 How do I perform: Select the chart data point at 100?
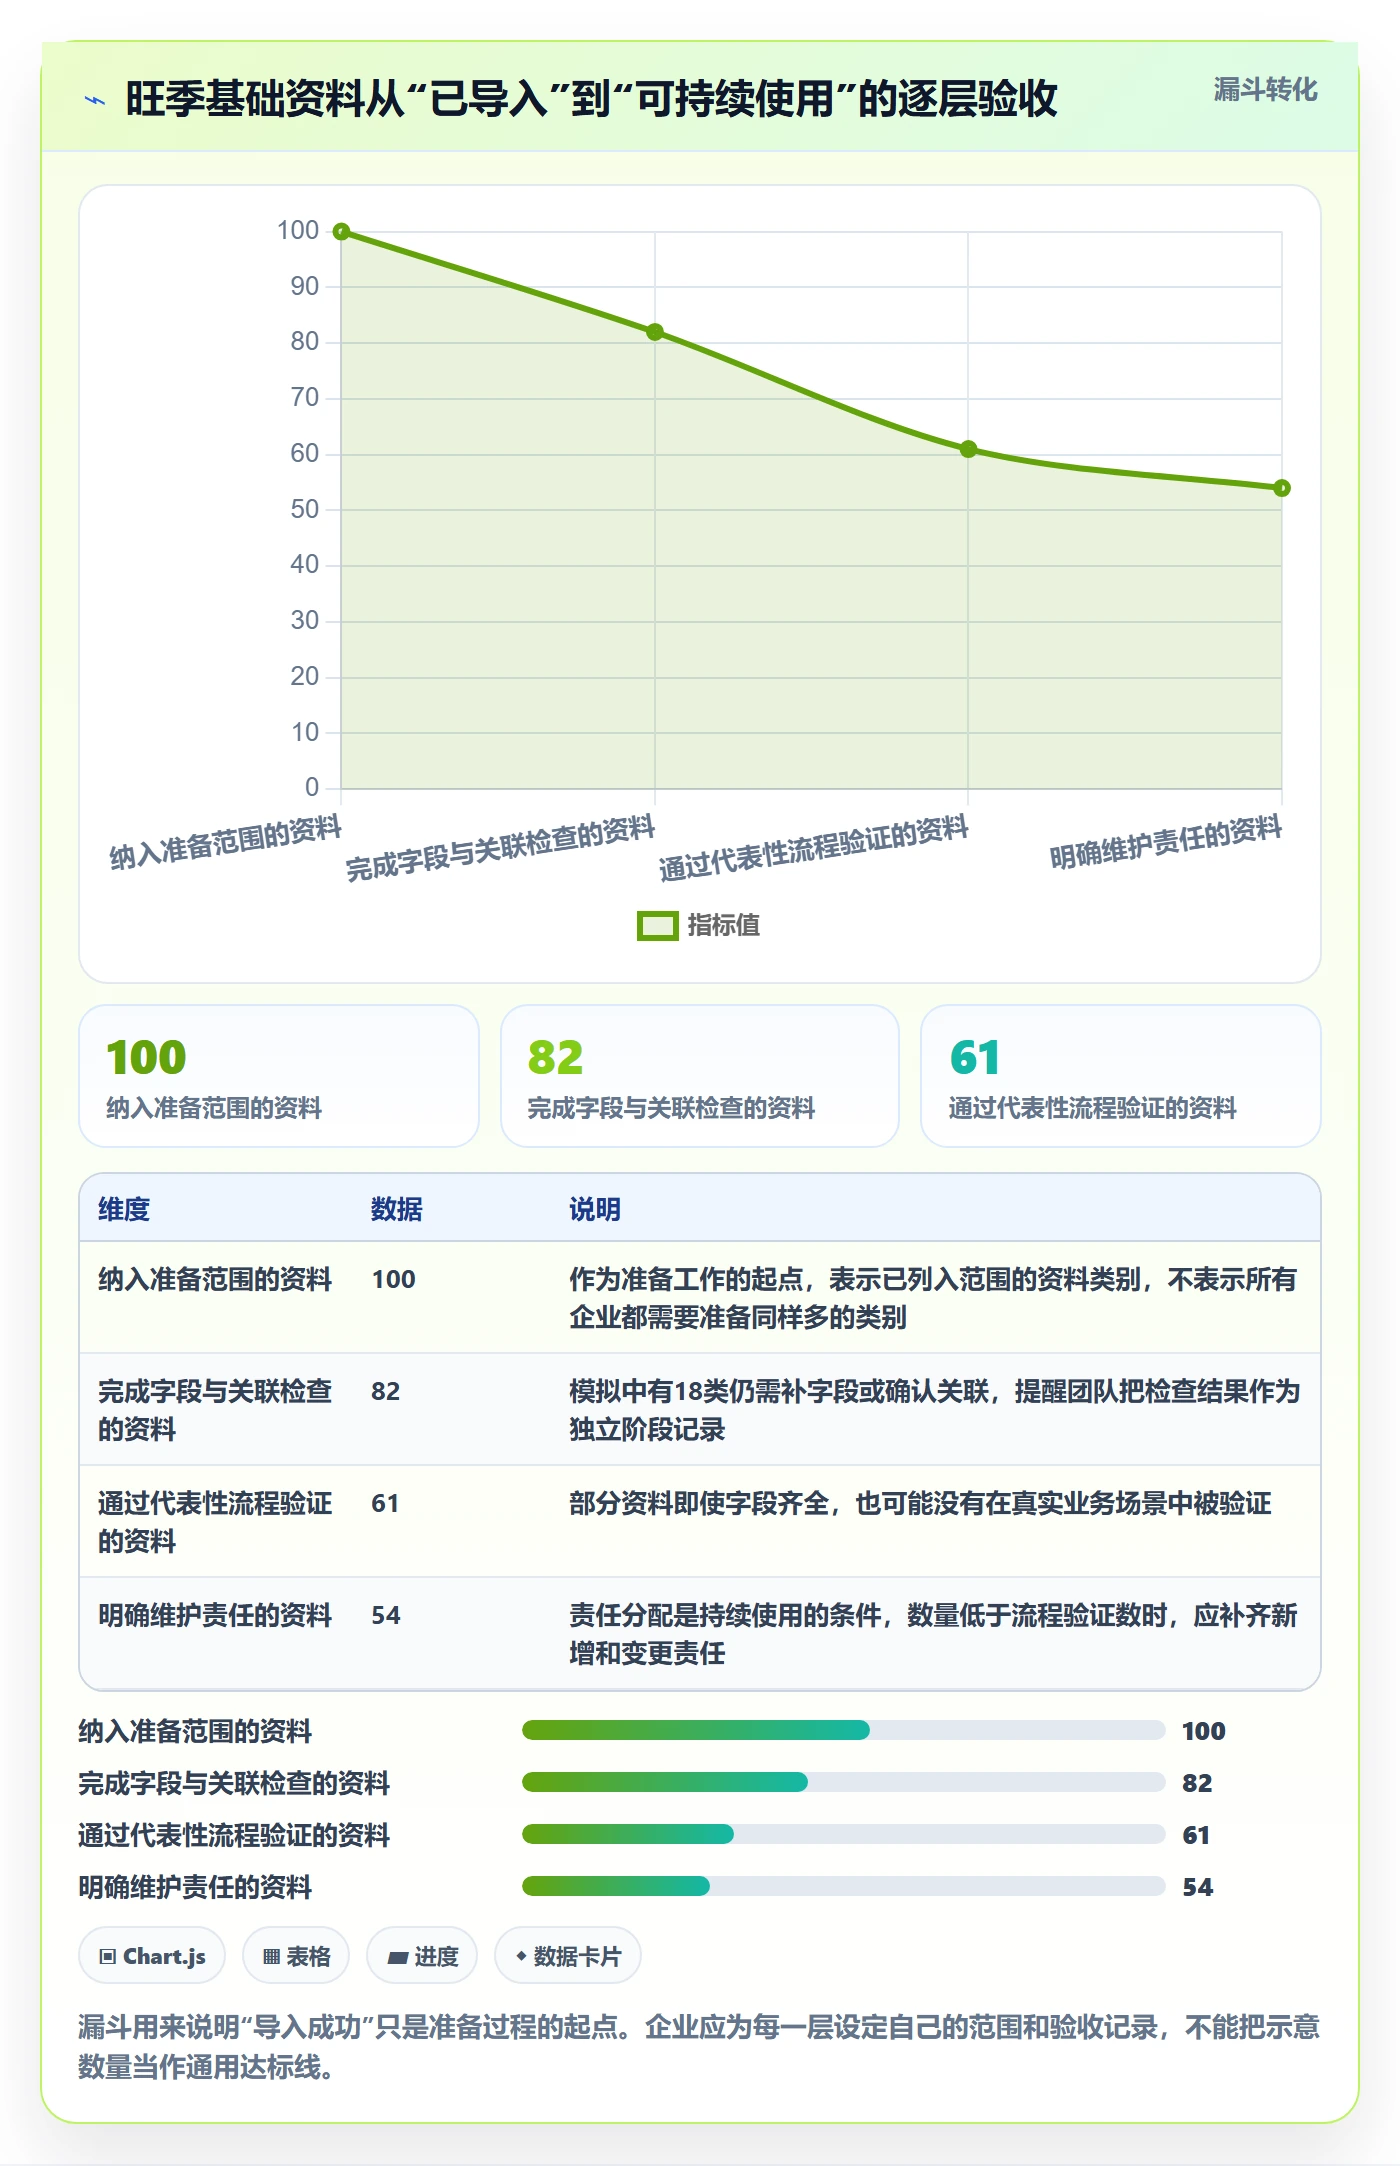[x=341, y=232]
